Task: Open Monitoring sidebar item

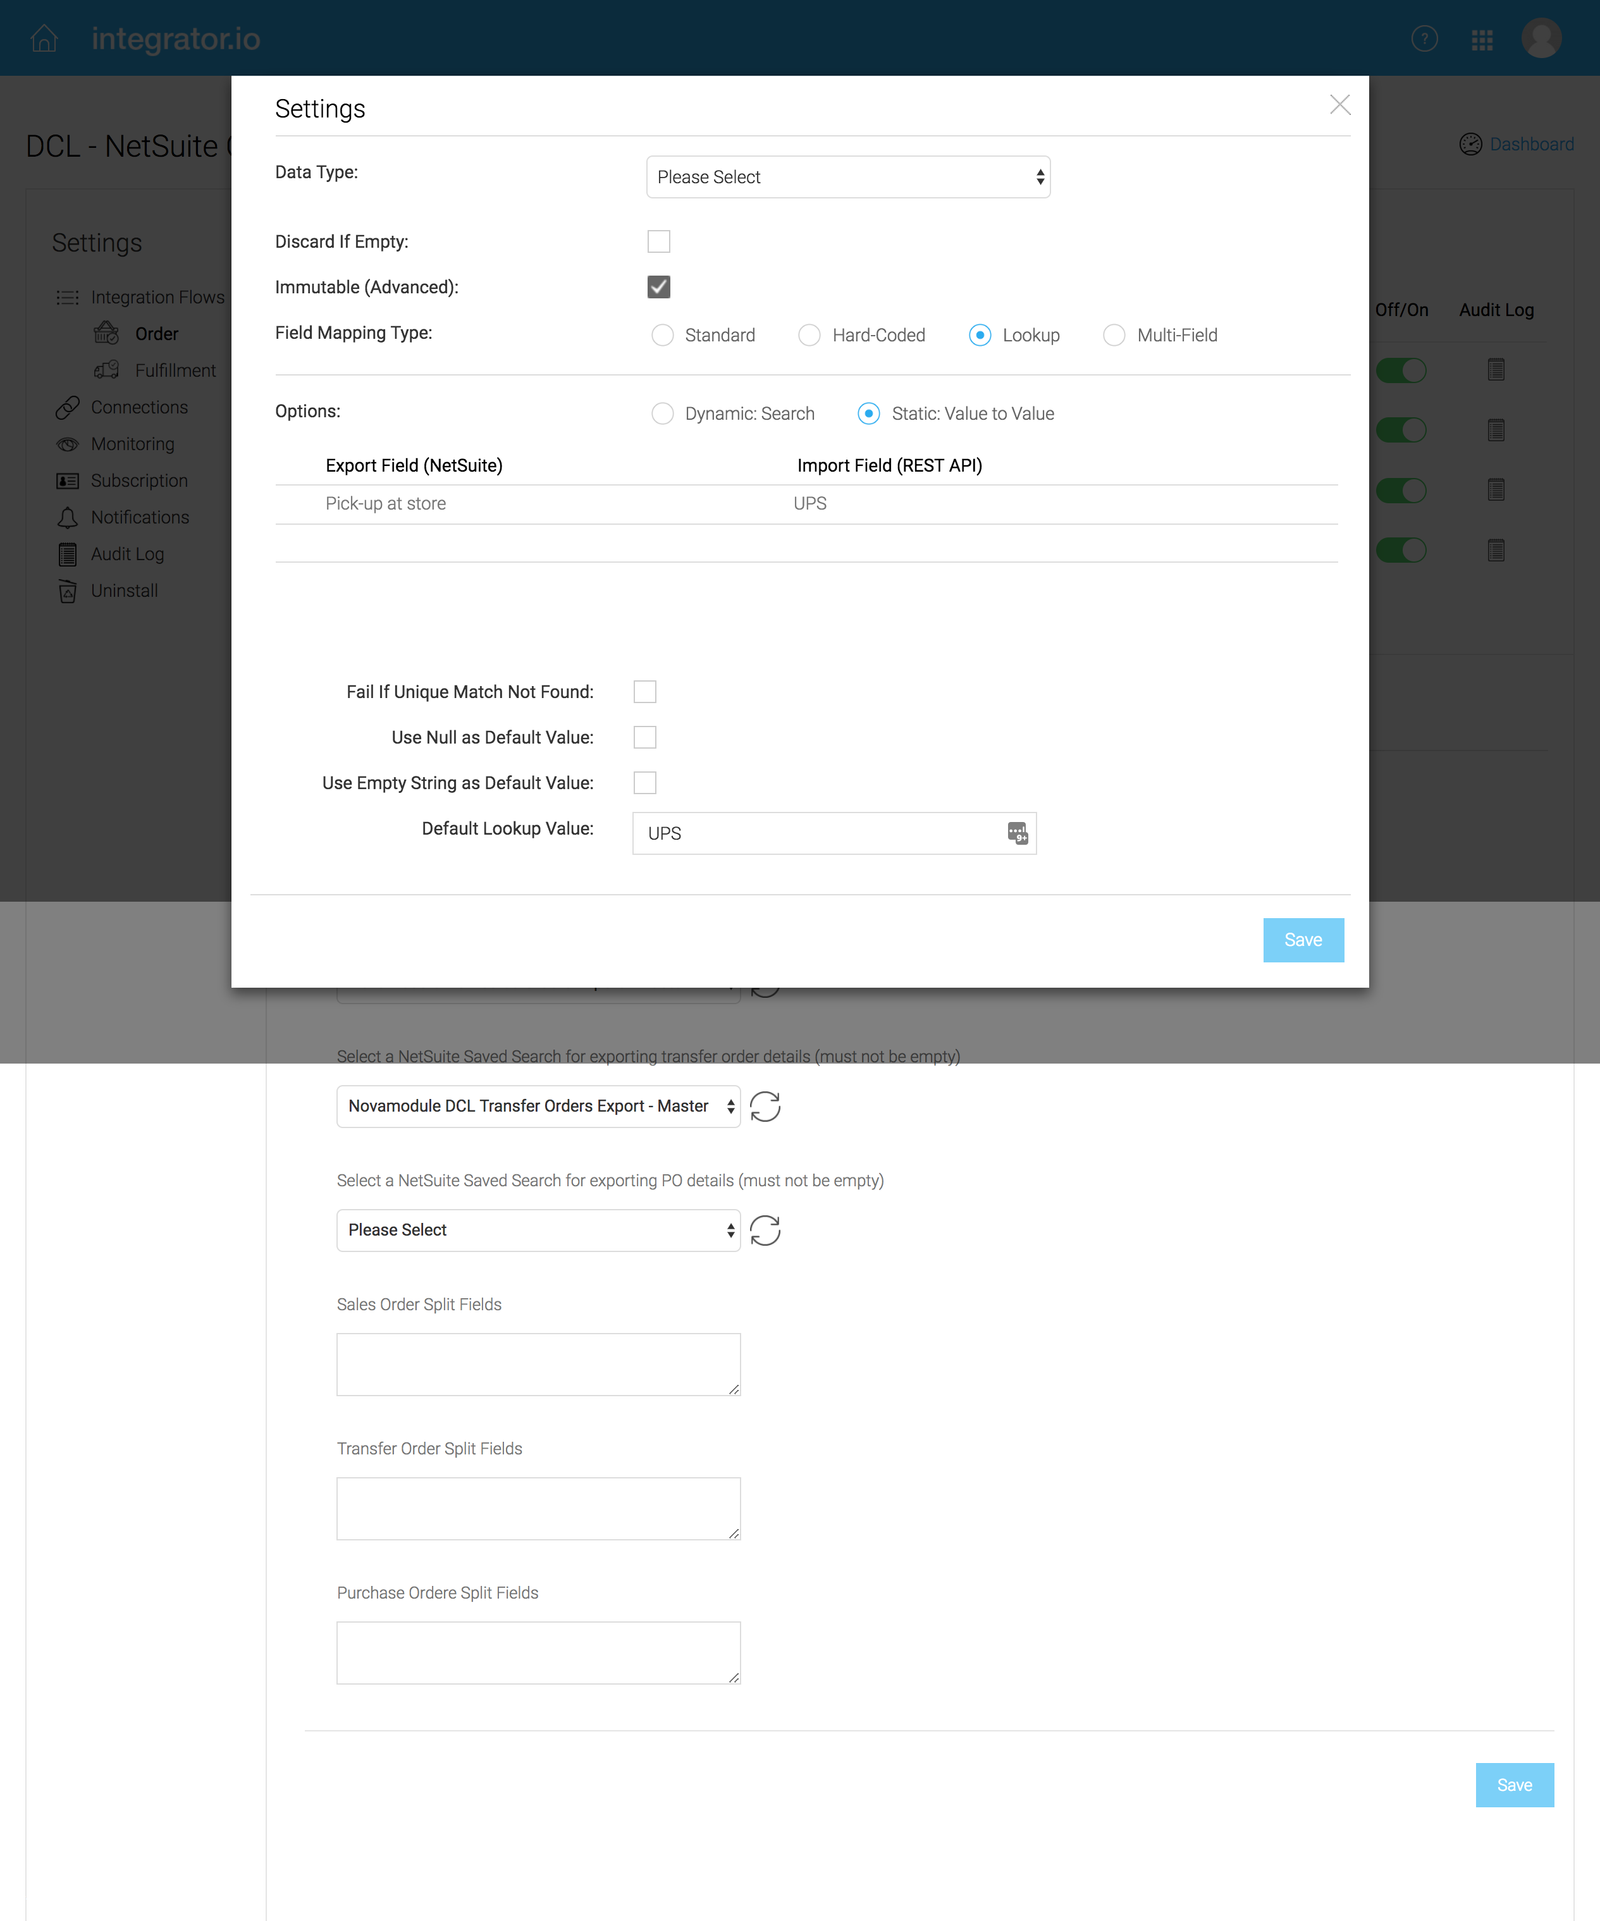Action: coord(132,444)
